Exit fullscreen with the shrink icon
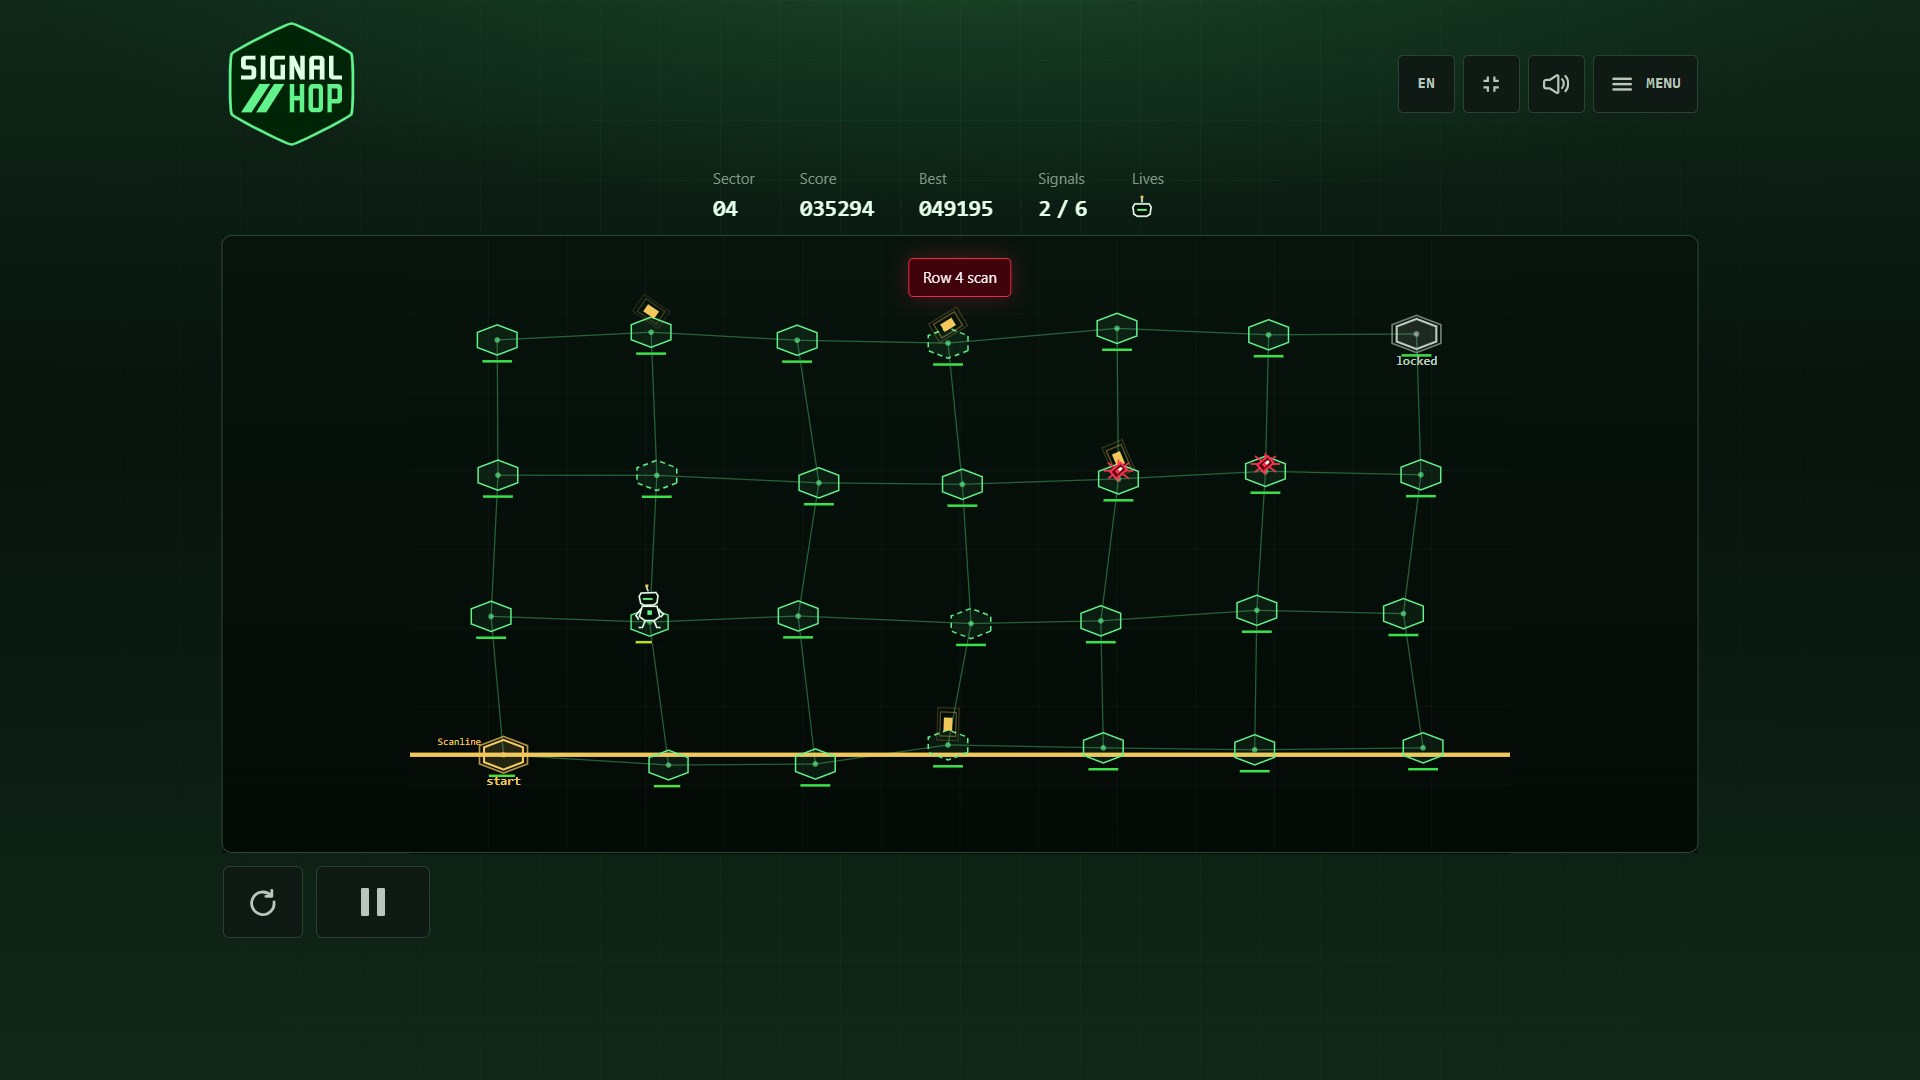 tap(1491, 84)
